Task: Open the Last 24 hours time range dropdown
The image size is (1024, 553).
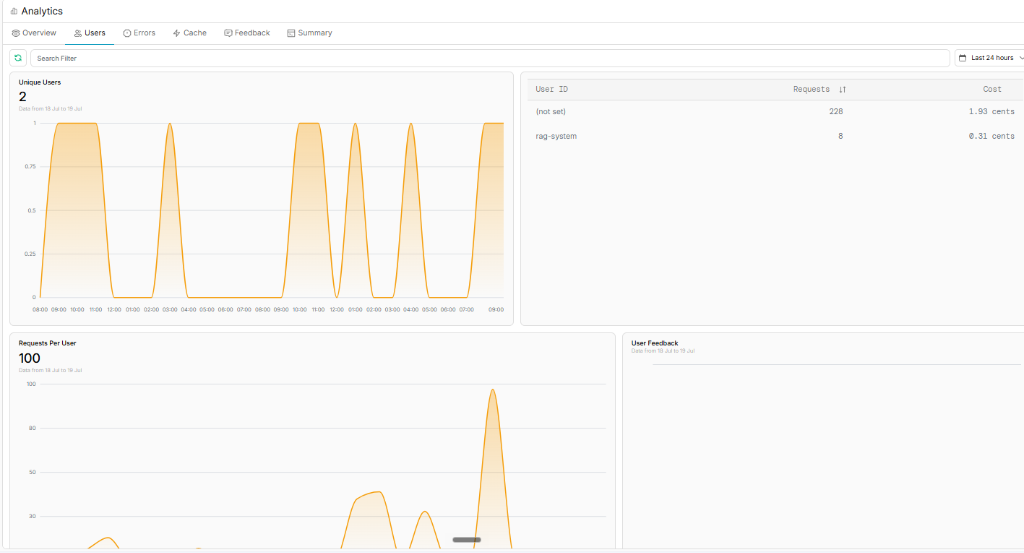Action: [x=990, y=58]
